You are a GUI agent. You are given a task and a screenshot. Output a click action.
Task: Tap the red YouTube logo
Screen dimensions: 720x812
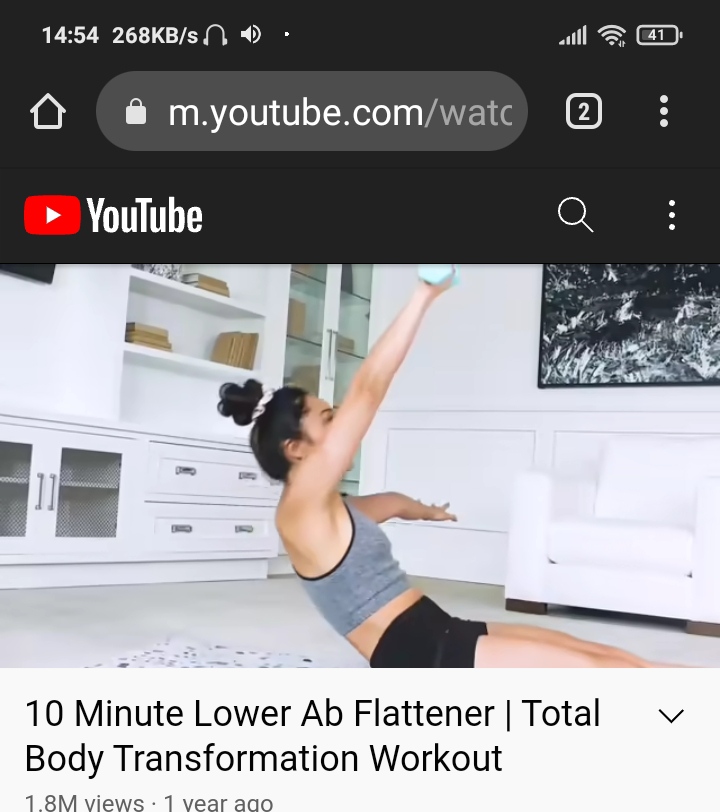pyautogui.click(x=113, y=215)
